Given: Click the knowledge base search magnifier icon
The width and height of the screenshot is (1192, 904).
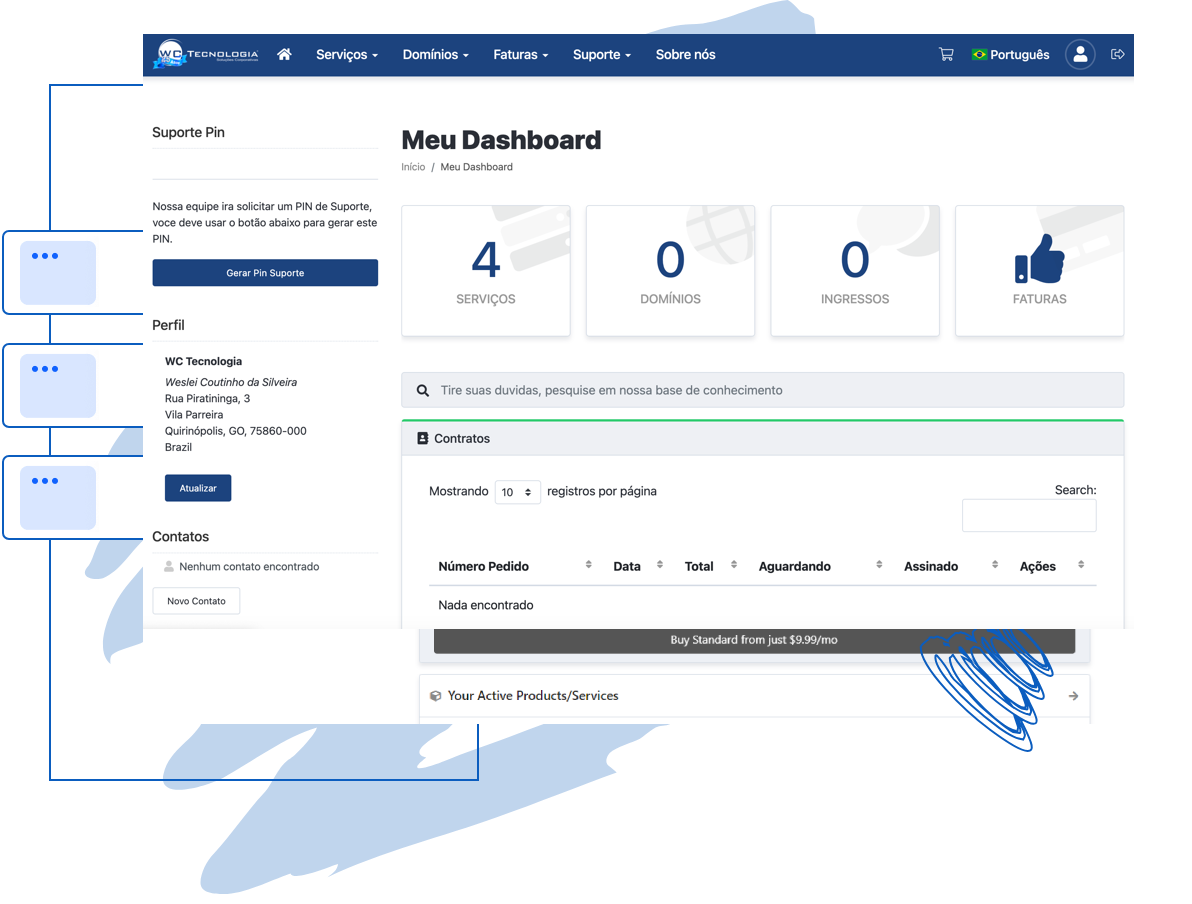Looking at the screenshot, I should coord(423,391).
